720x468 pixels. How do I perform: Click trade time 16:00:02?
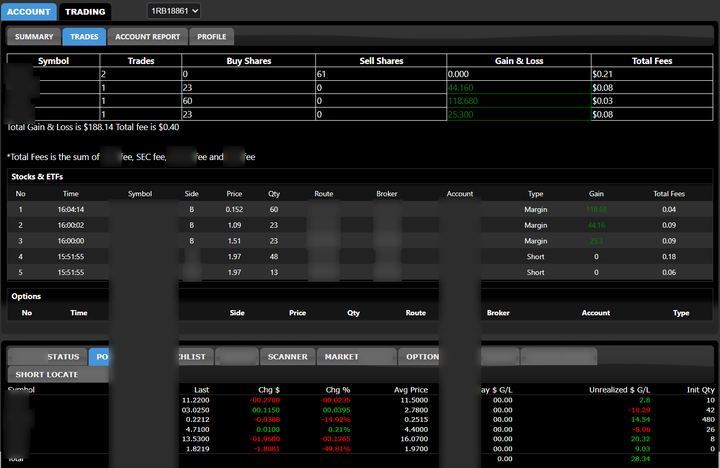[71, 225]
